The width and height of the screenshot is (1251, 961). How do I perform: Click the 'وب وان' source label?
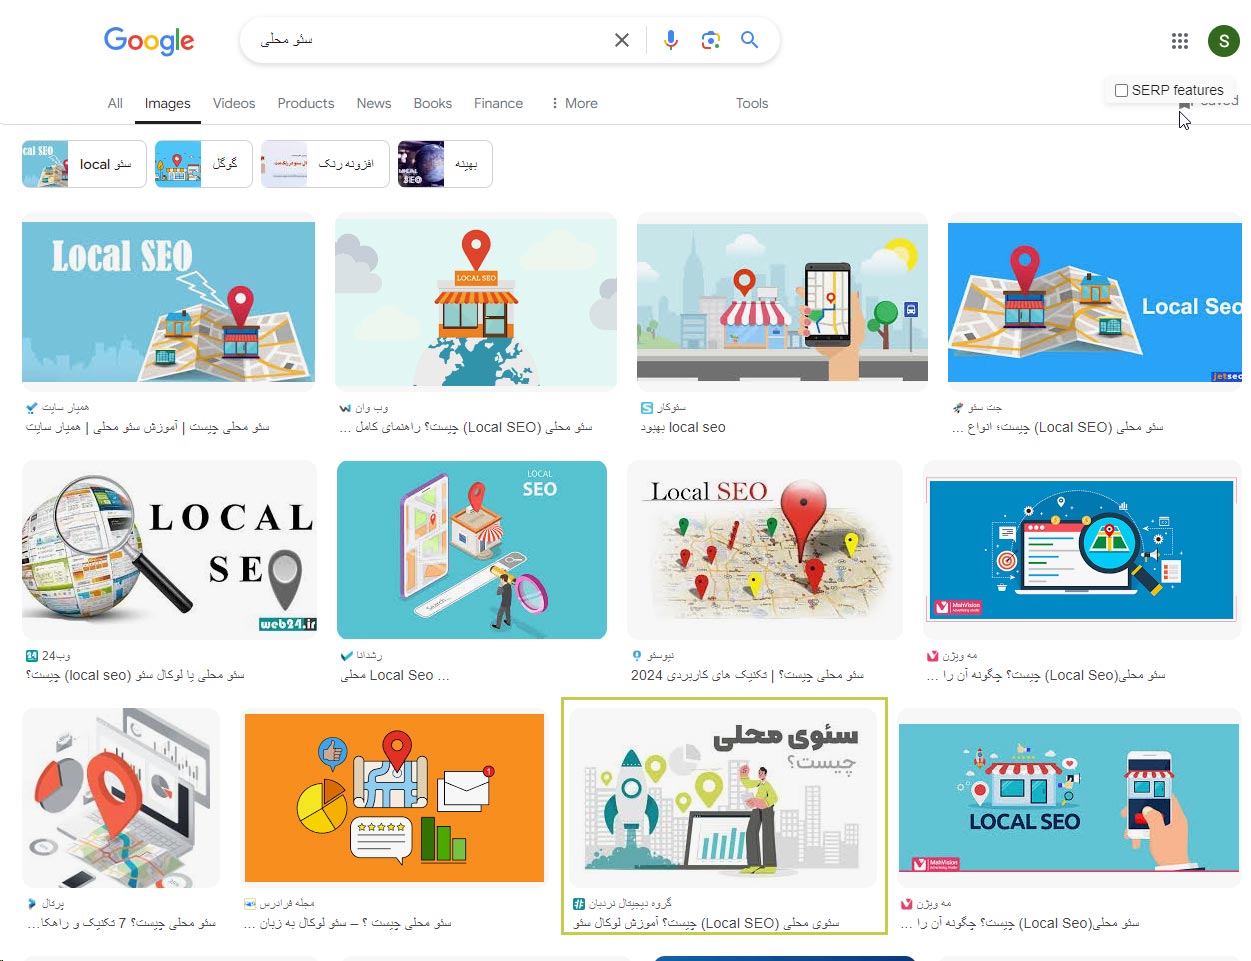click(x=371, y=408)
